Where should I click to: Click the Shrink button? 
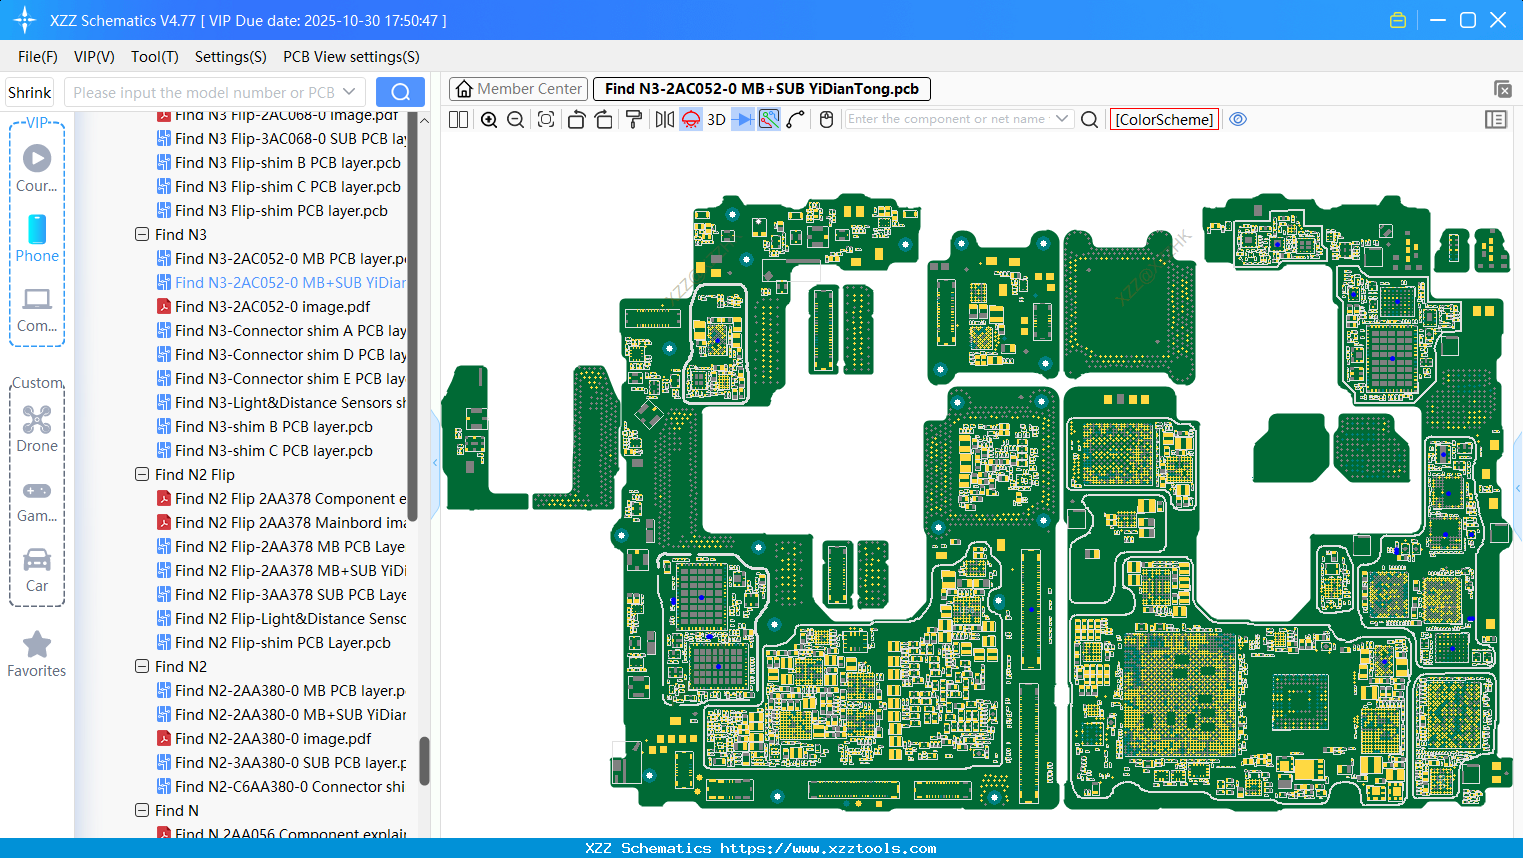pyautogui.click(x=30, y=92)
